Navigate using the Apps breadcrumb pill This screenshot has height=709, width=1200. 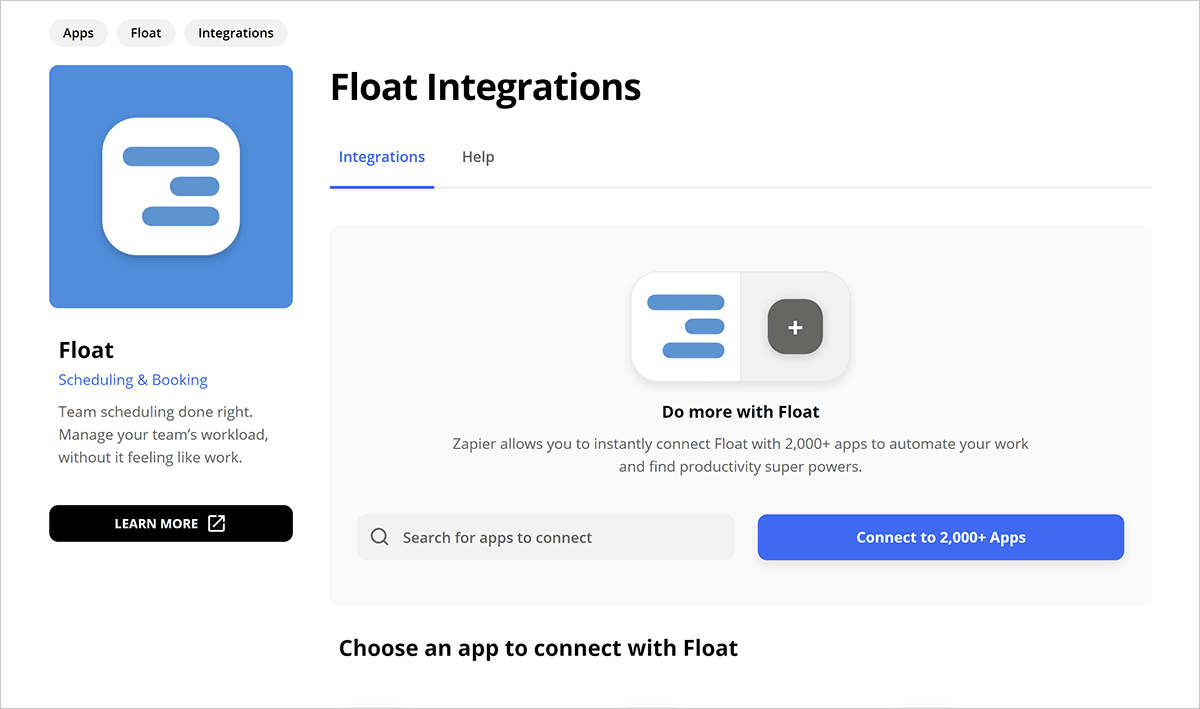click(x=78, y=32)
